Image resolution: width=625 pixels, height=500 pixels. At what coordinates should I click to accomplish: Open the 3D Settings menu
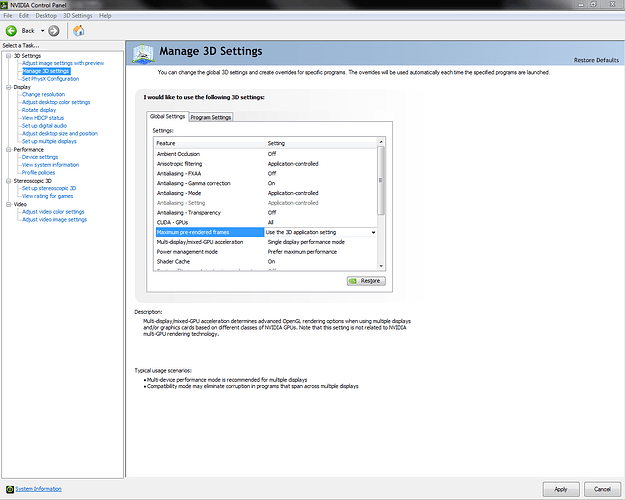coord(78,16)
